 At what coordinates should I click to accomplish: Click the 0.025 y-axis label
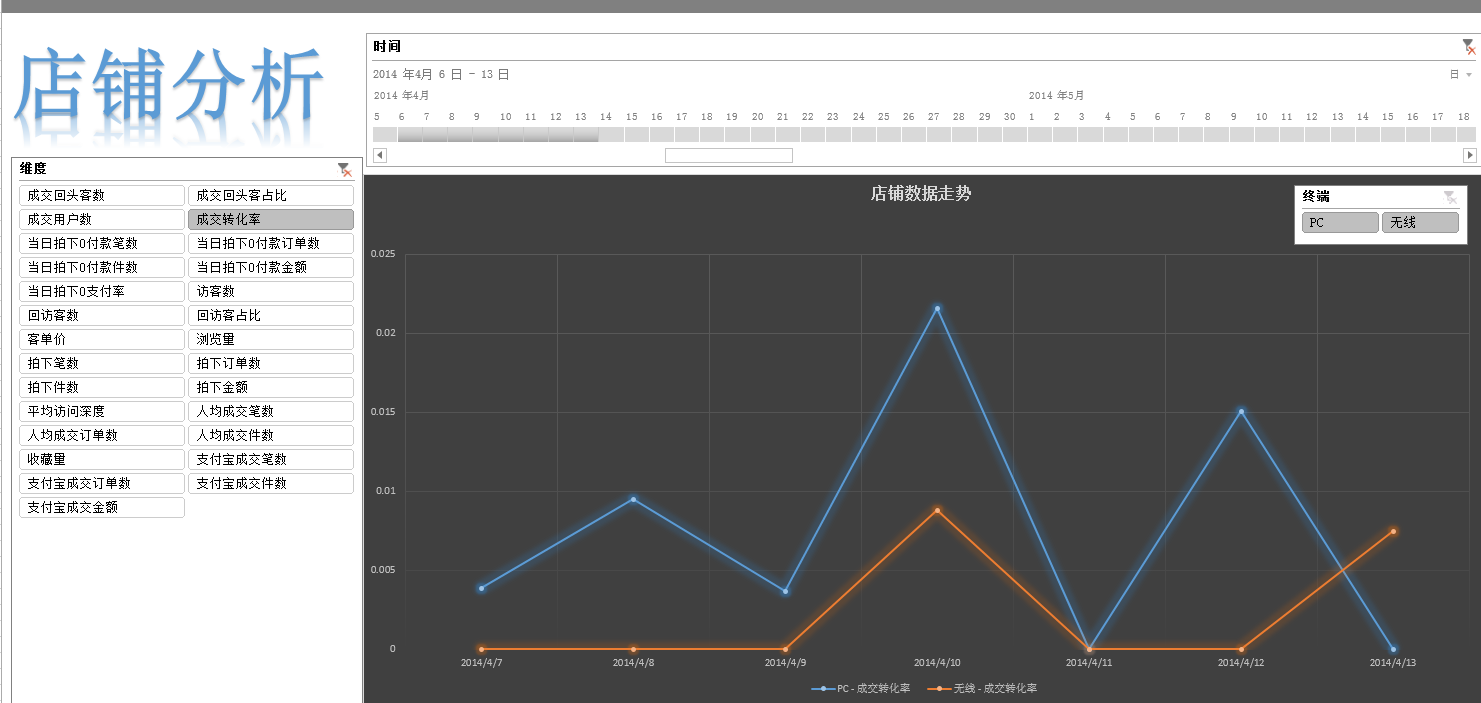pos(383,254)
